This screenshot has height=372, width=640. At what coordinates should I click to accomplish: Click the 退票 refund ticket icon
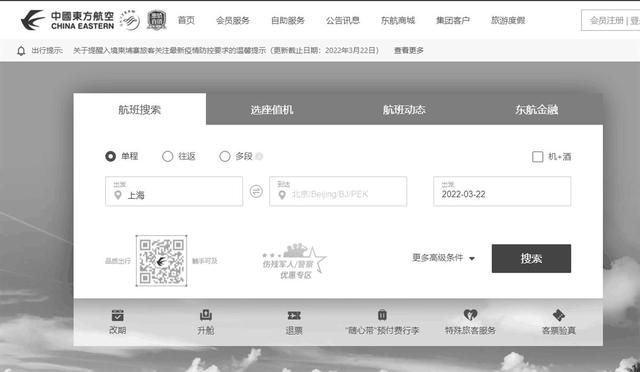(294, 315)
